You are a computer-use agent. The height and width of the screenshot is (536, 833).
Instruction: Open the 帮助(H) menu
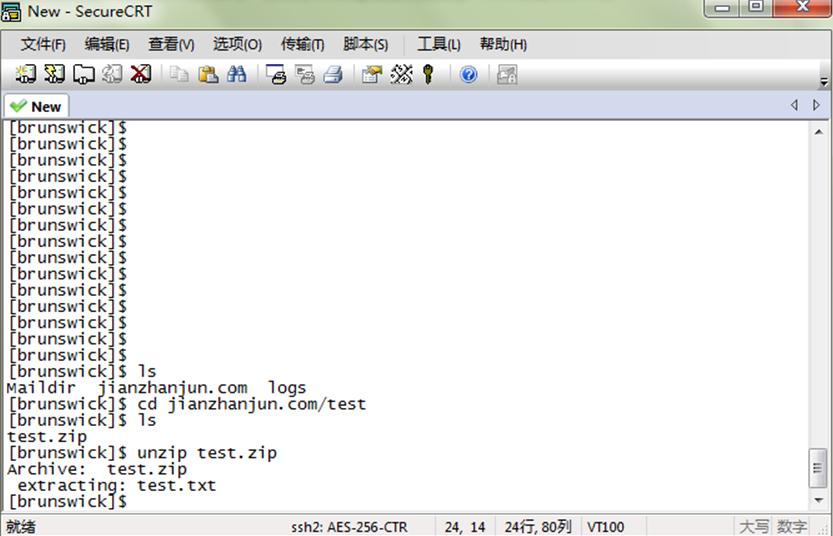coord(503,45)
